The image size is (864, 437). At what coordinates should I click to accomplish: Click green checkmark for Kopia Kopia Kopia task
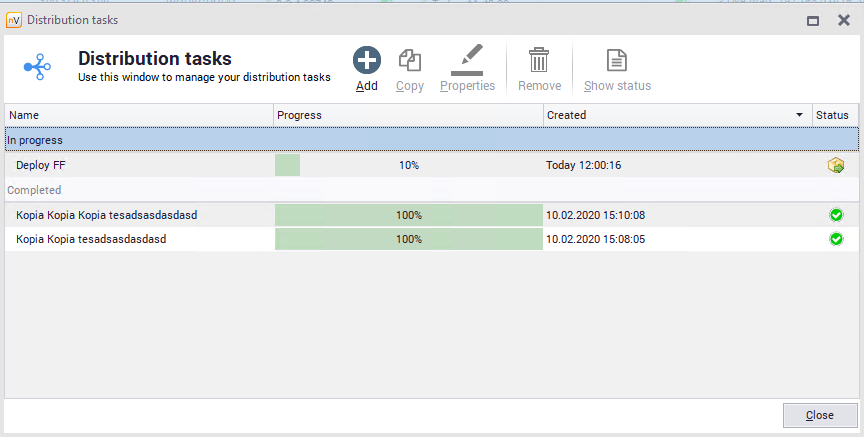coord(836,215)
